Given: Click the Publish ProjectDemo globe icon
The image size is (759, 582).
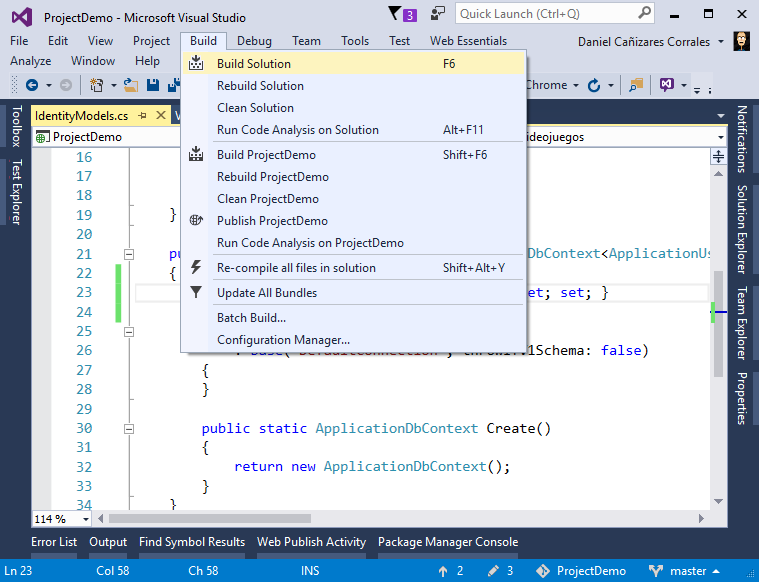Looking at the screenshot, I should 196,220.
